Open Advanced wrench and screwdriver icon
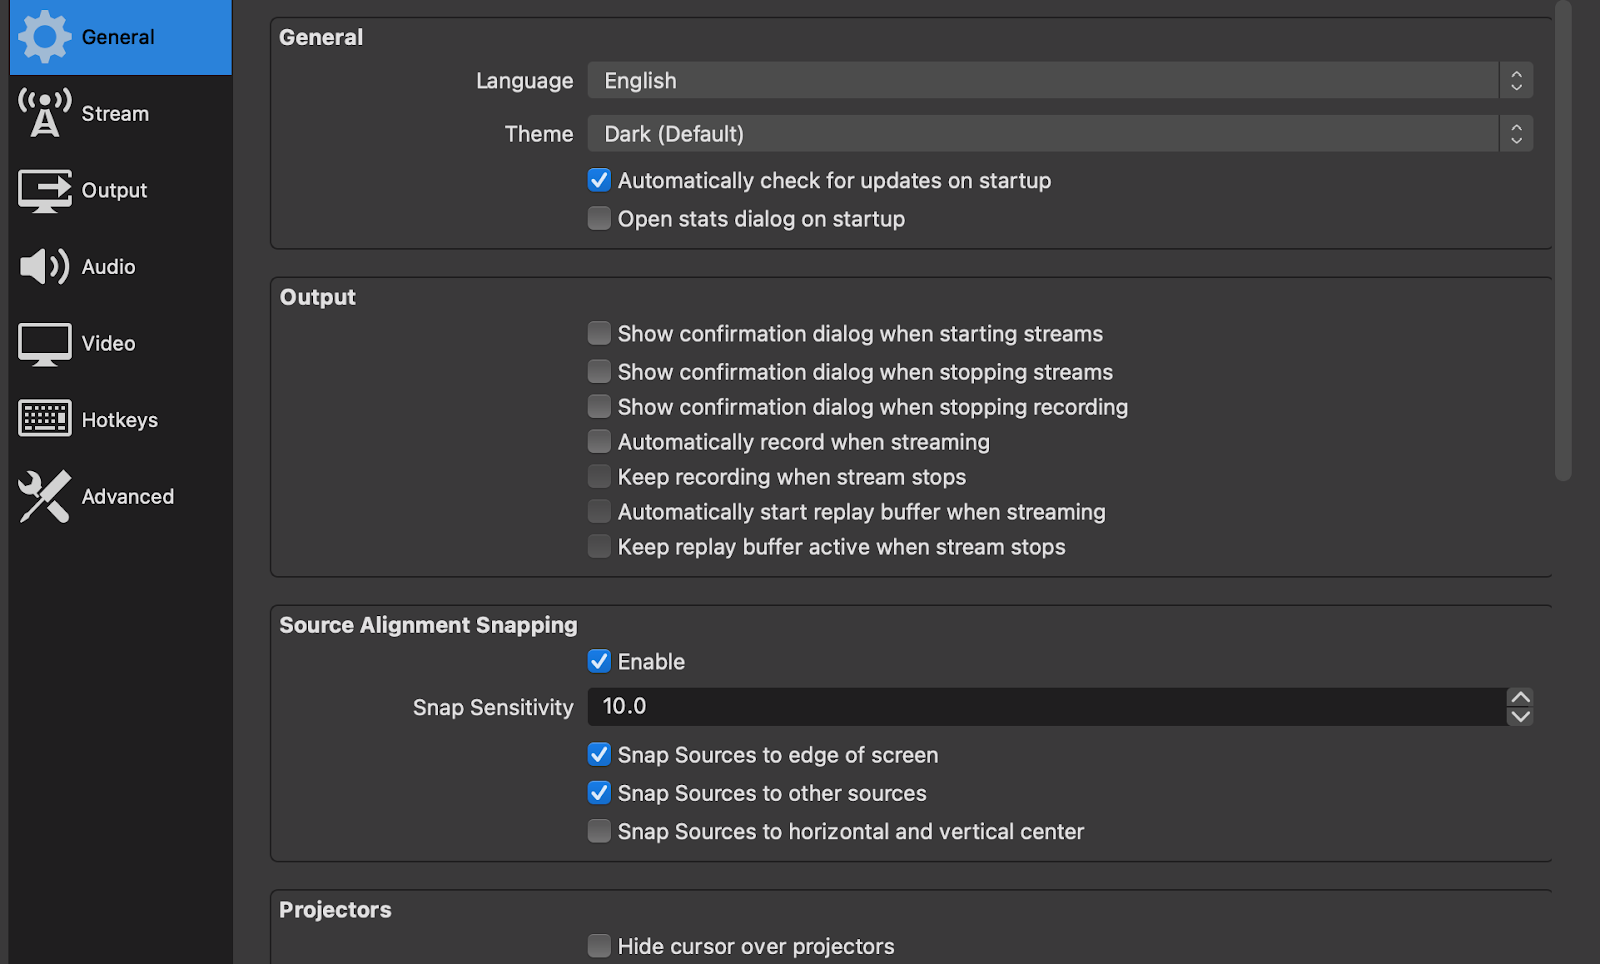1600x964 pixels. (x=45, y=496)
